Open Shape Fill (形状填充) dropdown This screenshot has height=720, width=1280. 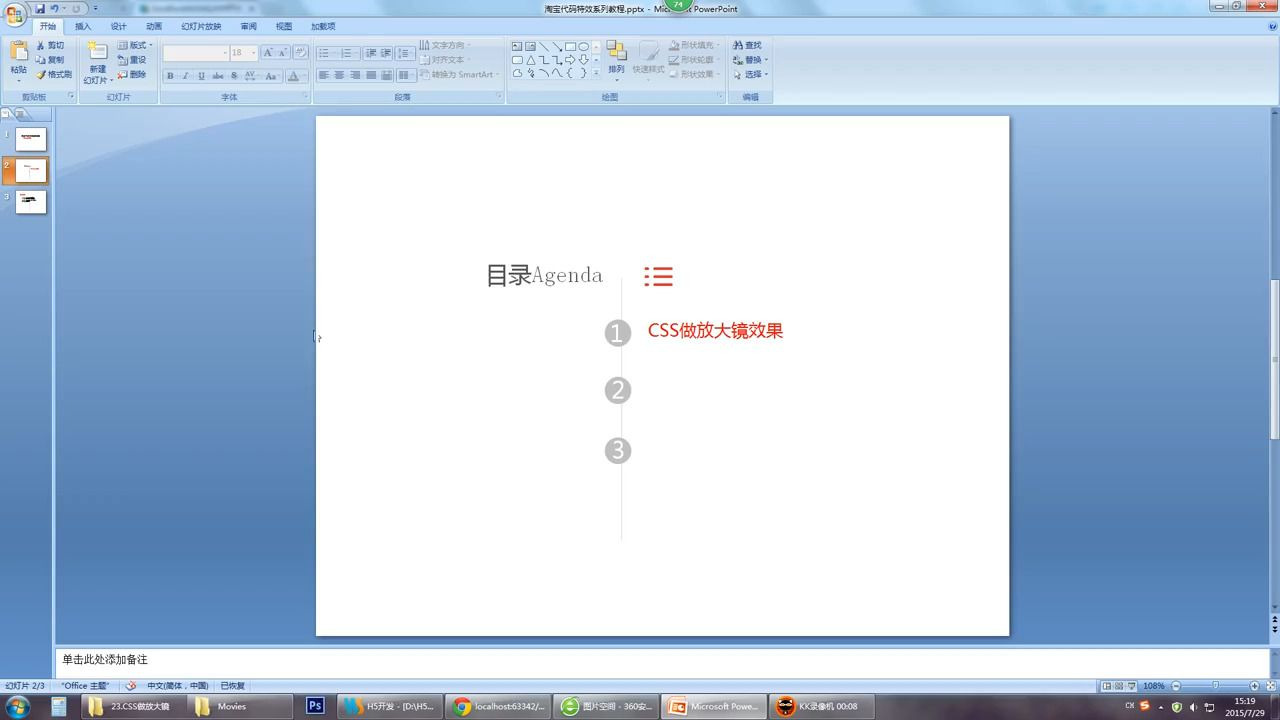point(693,45)
